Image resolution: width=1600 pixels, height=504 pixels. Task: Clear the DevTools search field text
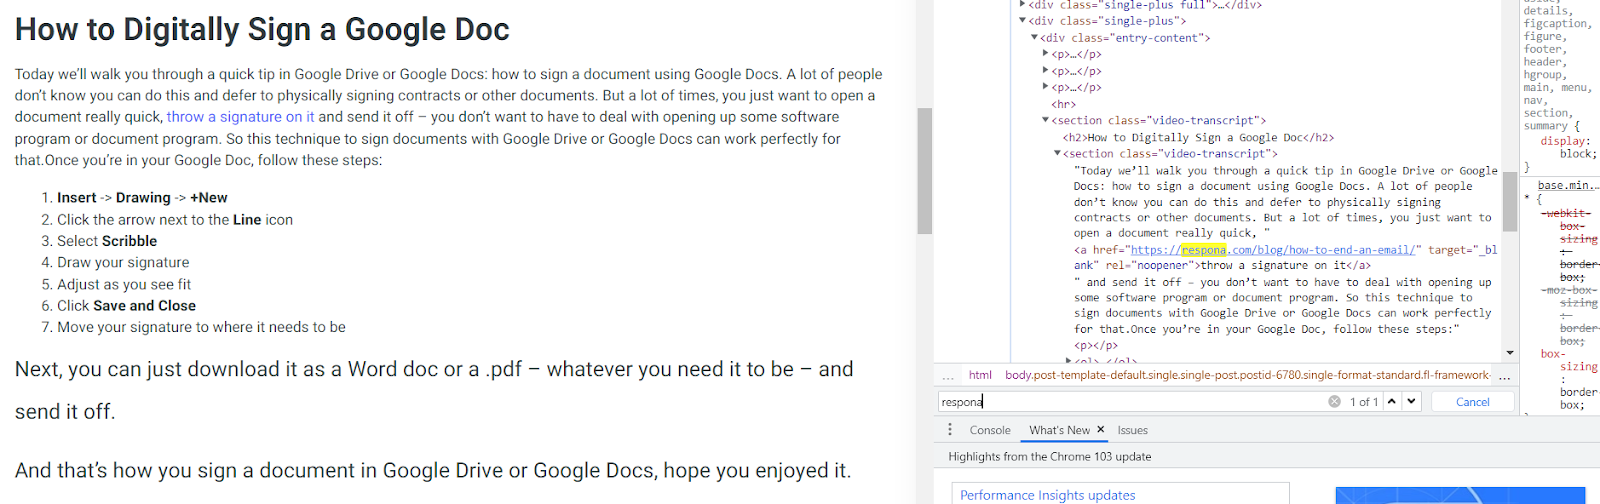(x=1334, y=401)
